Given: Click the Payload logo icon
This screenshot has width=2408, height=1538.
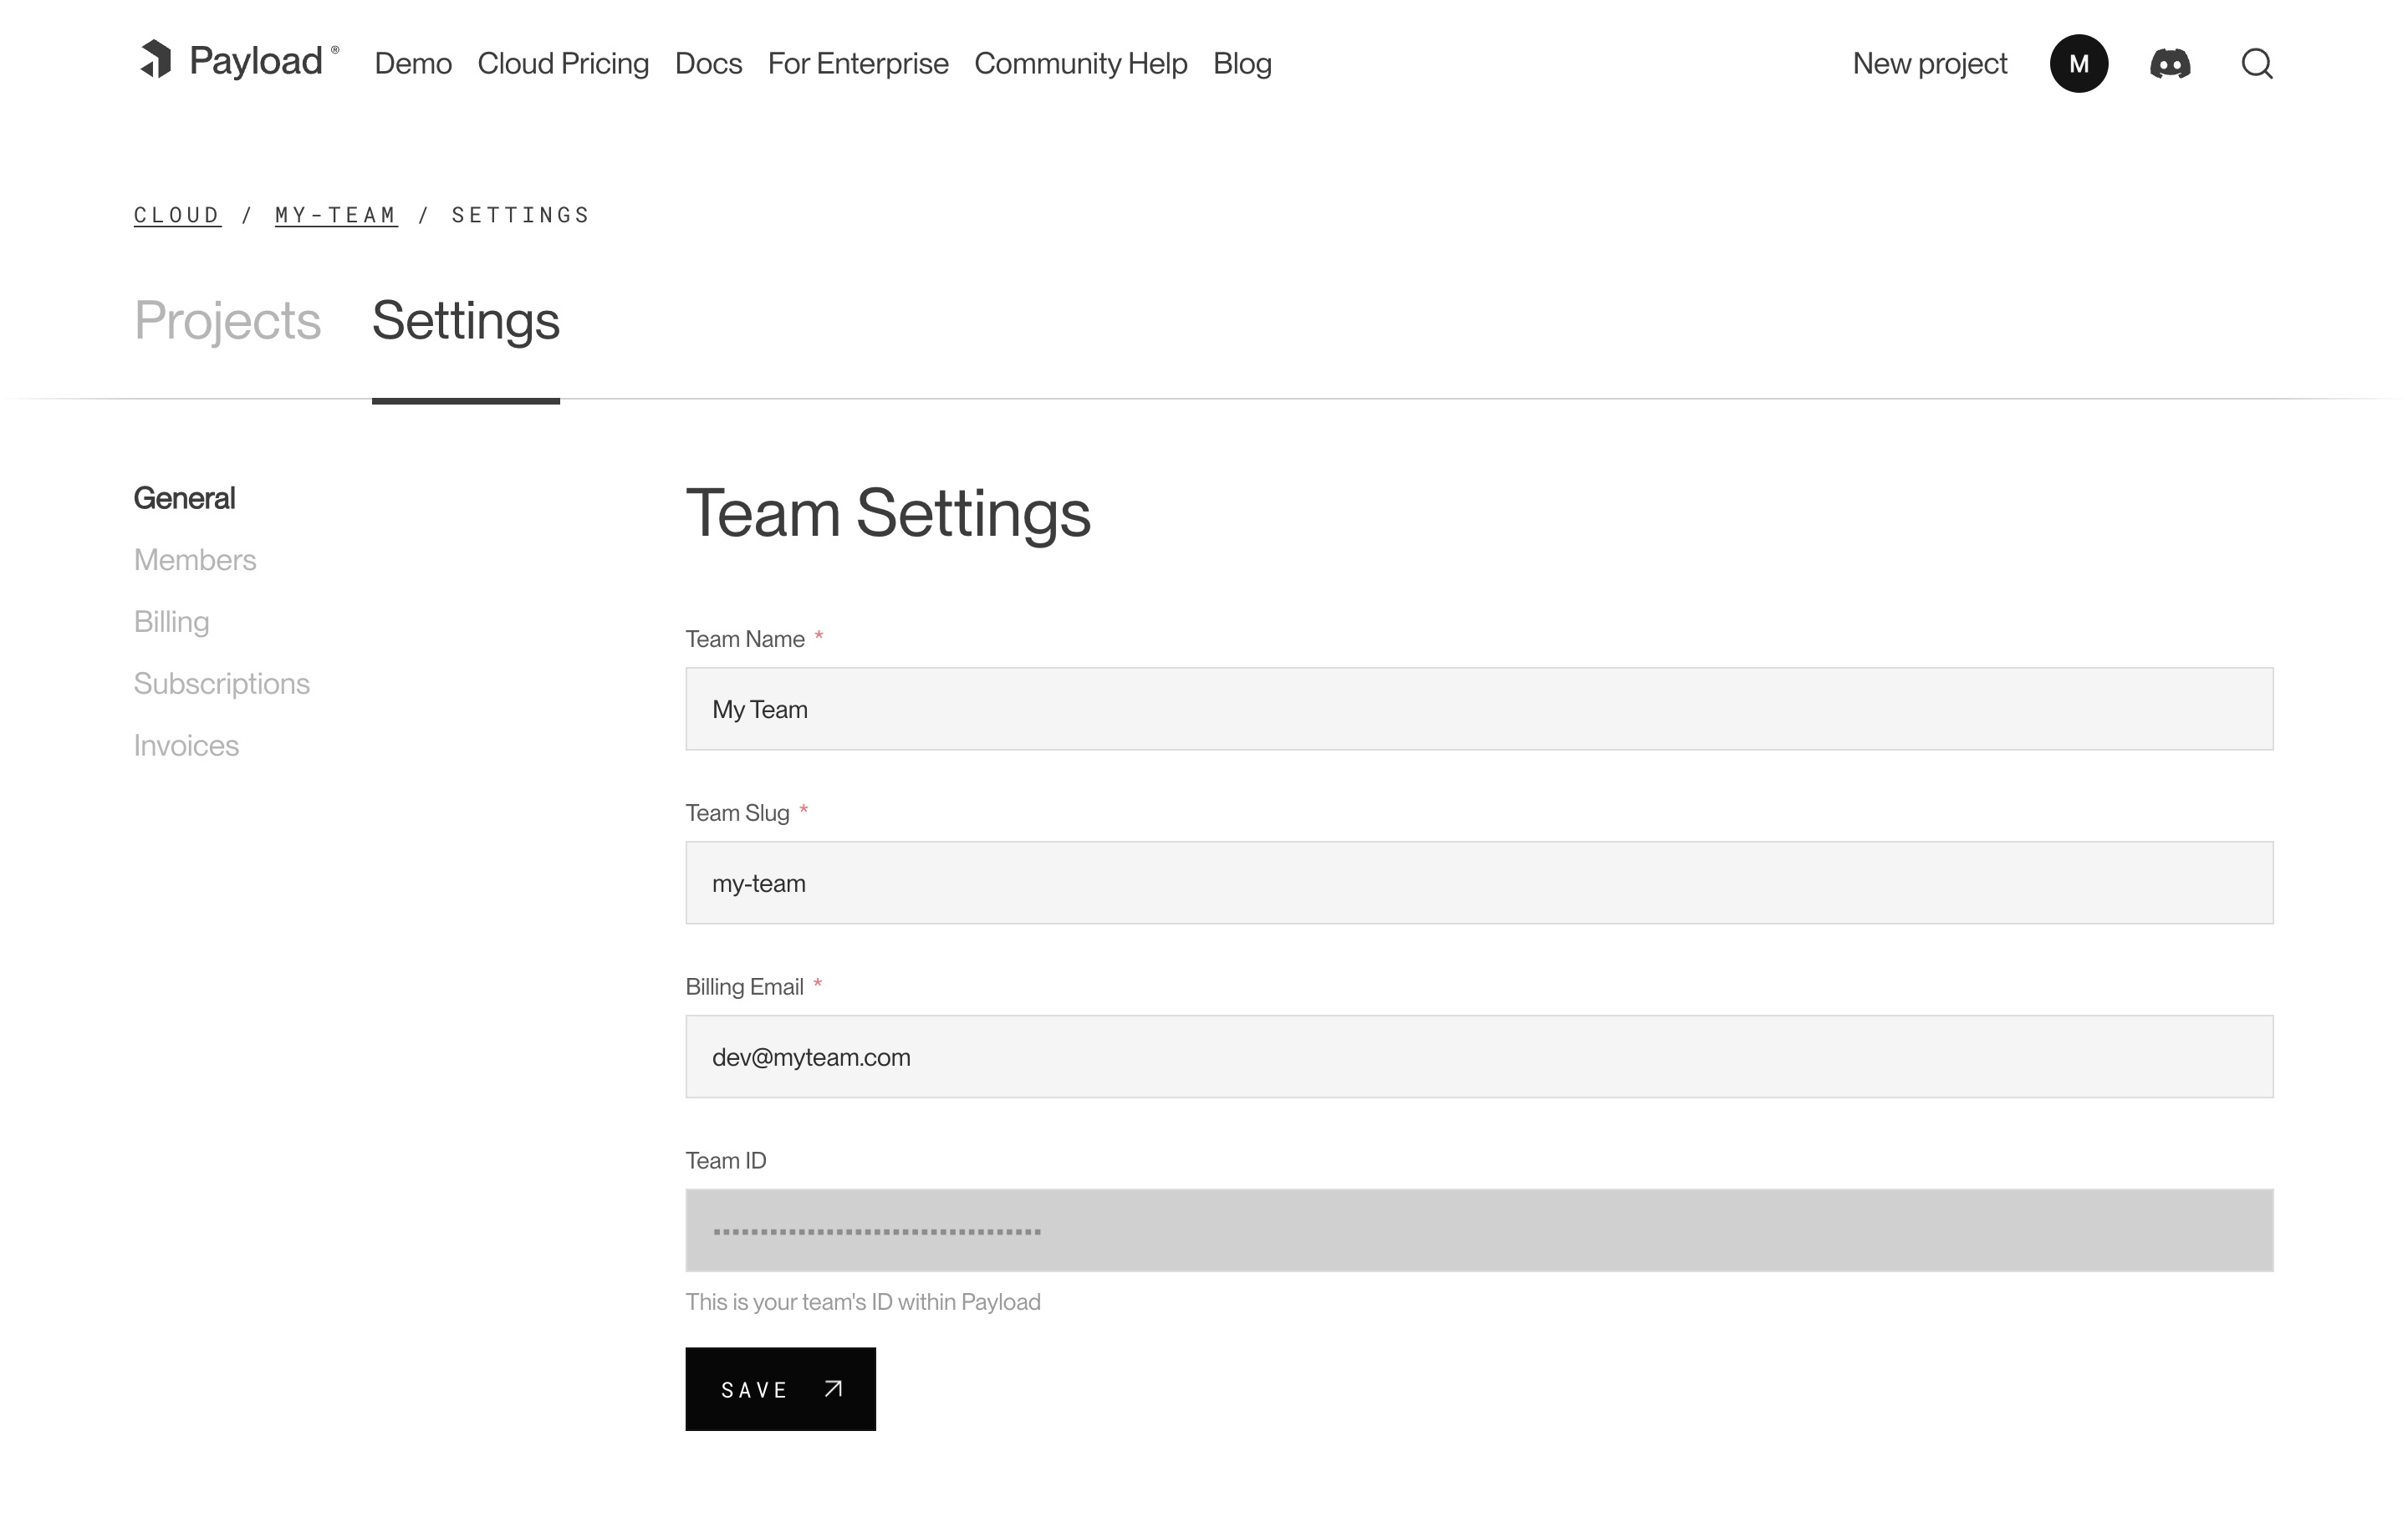Looking at the screenshot, I should click(x=155, y=64).
